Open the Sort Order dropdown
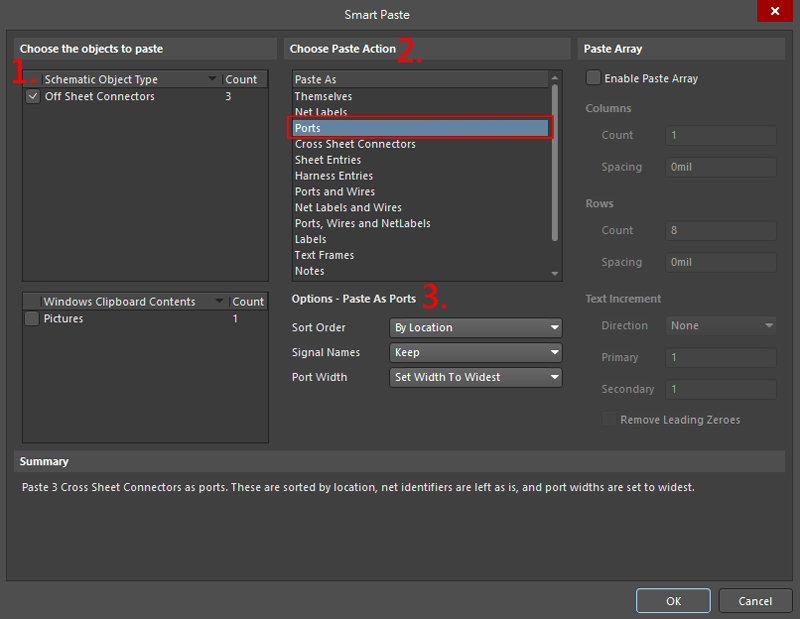 pyautogui.click(x=475, y=328)
